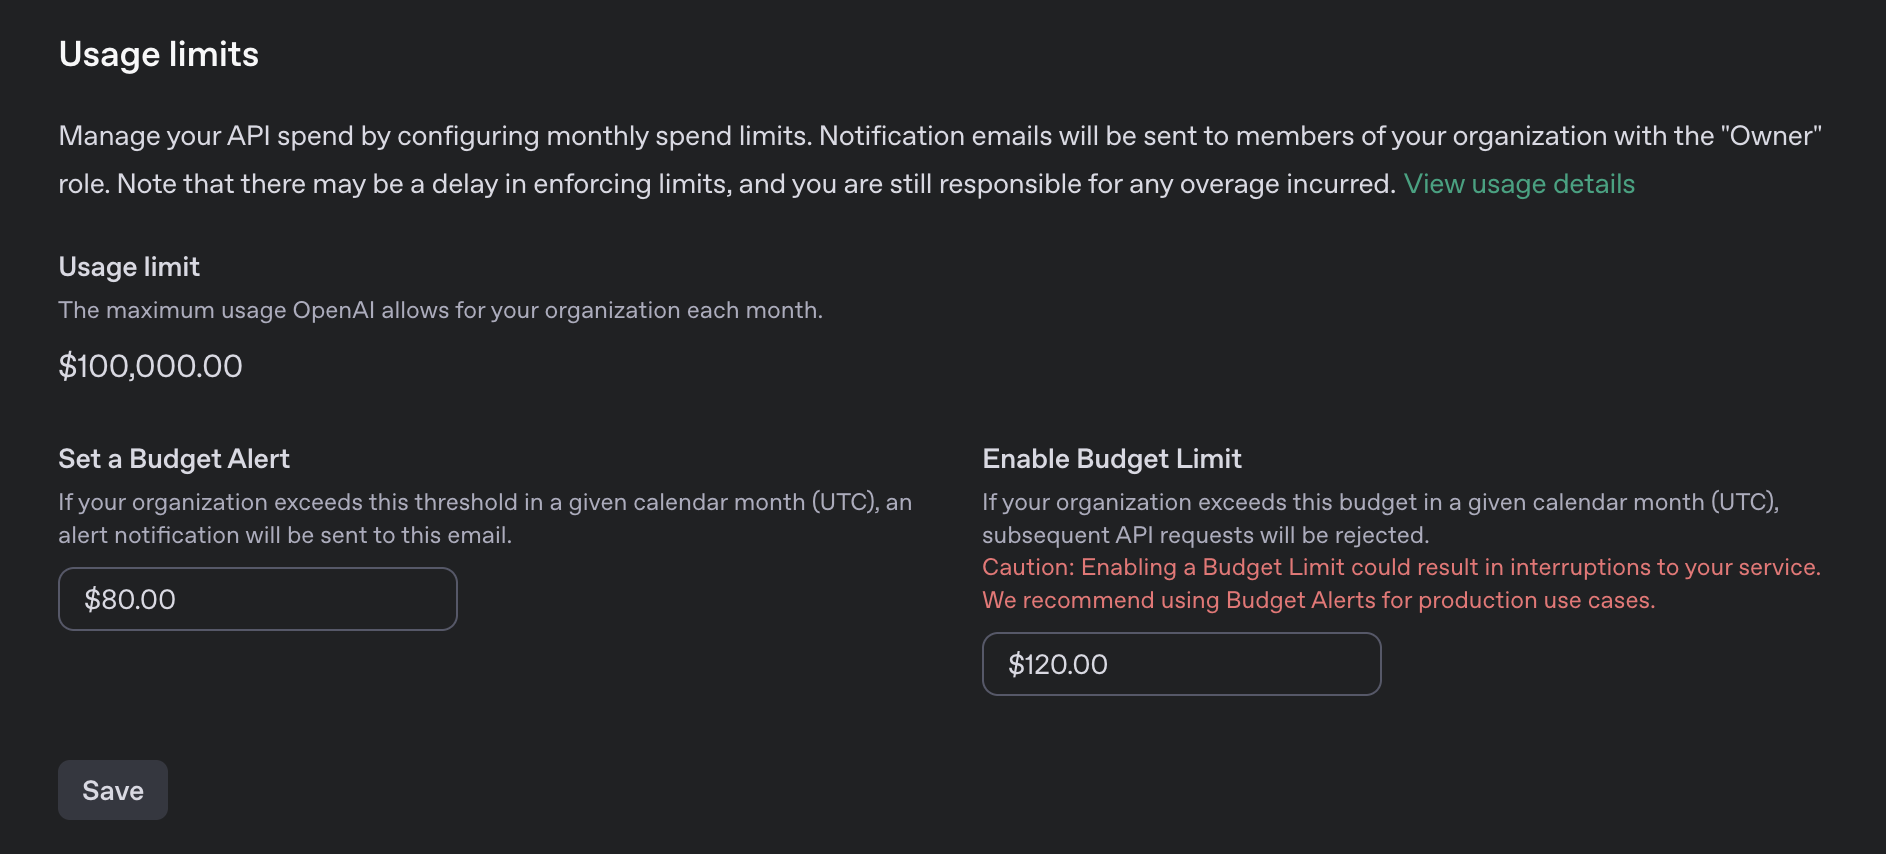Click the API requests will be rejected line
The image size is (1886, 854).
click(1205, 535)
